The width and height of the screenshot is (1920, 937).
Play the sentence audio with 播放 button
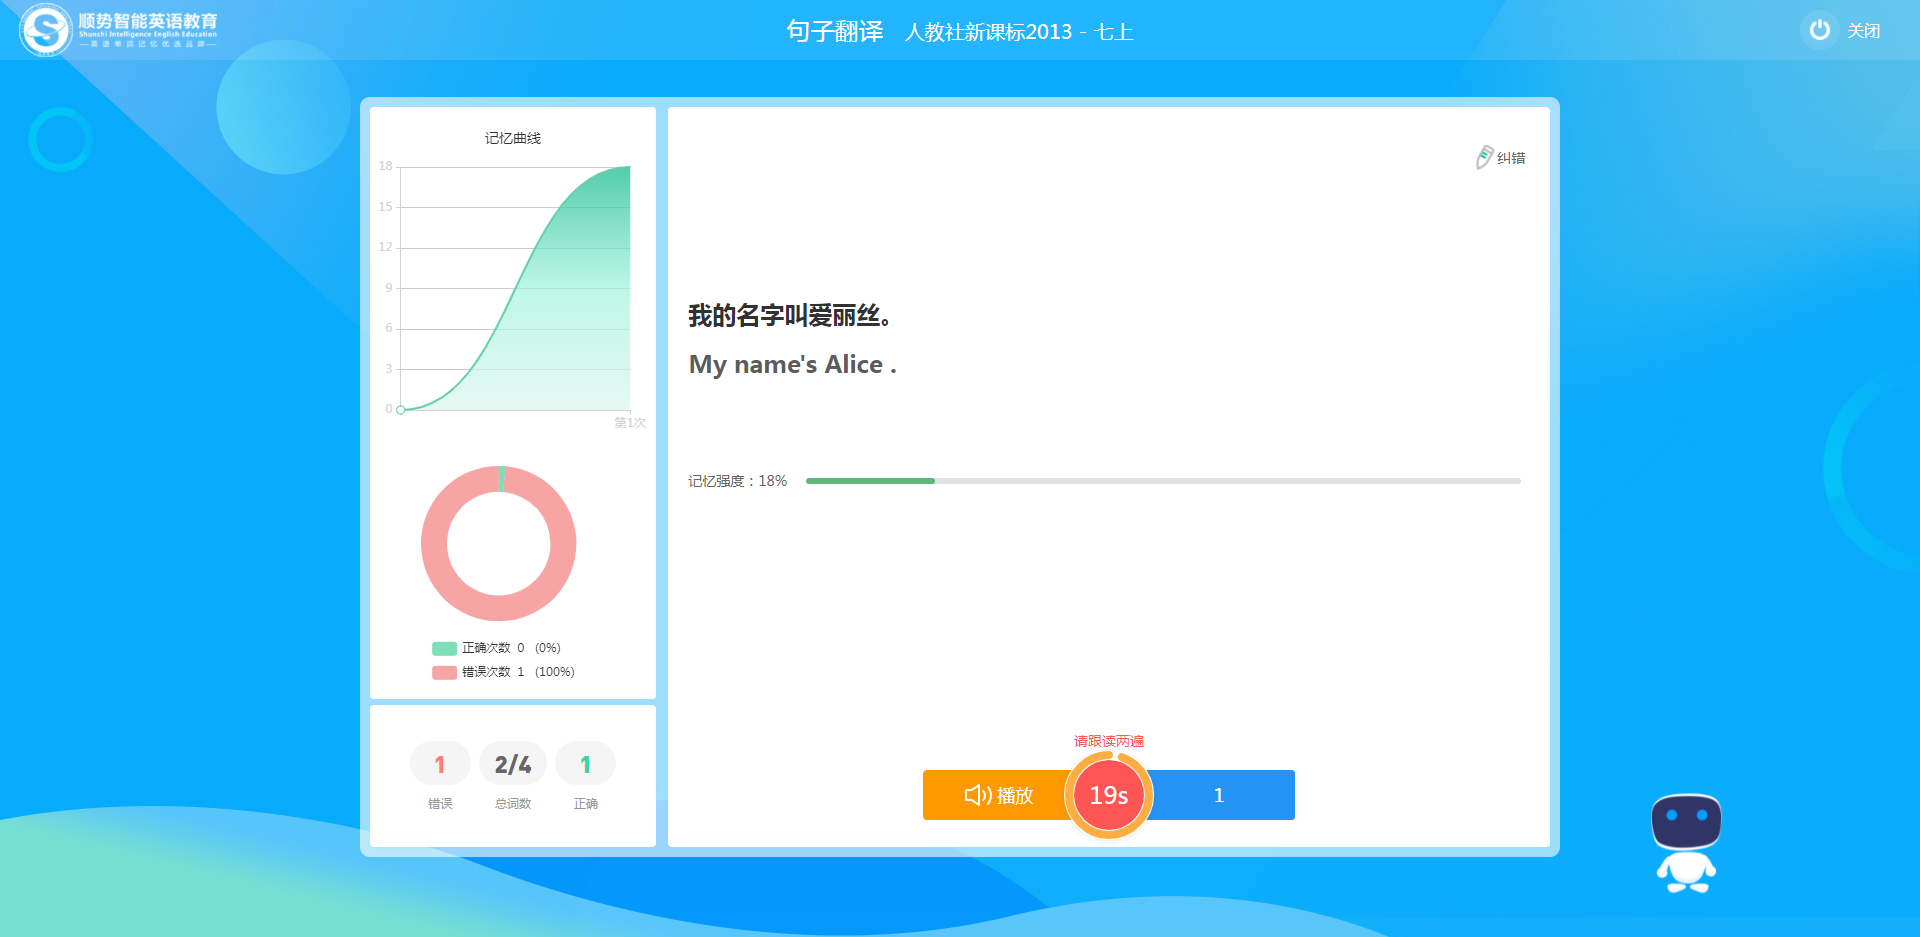pyautogui.click(x=996, y=795)
